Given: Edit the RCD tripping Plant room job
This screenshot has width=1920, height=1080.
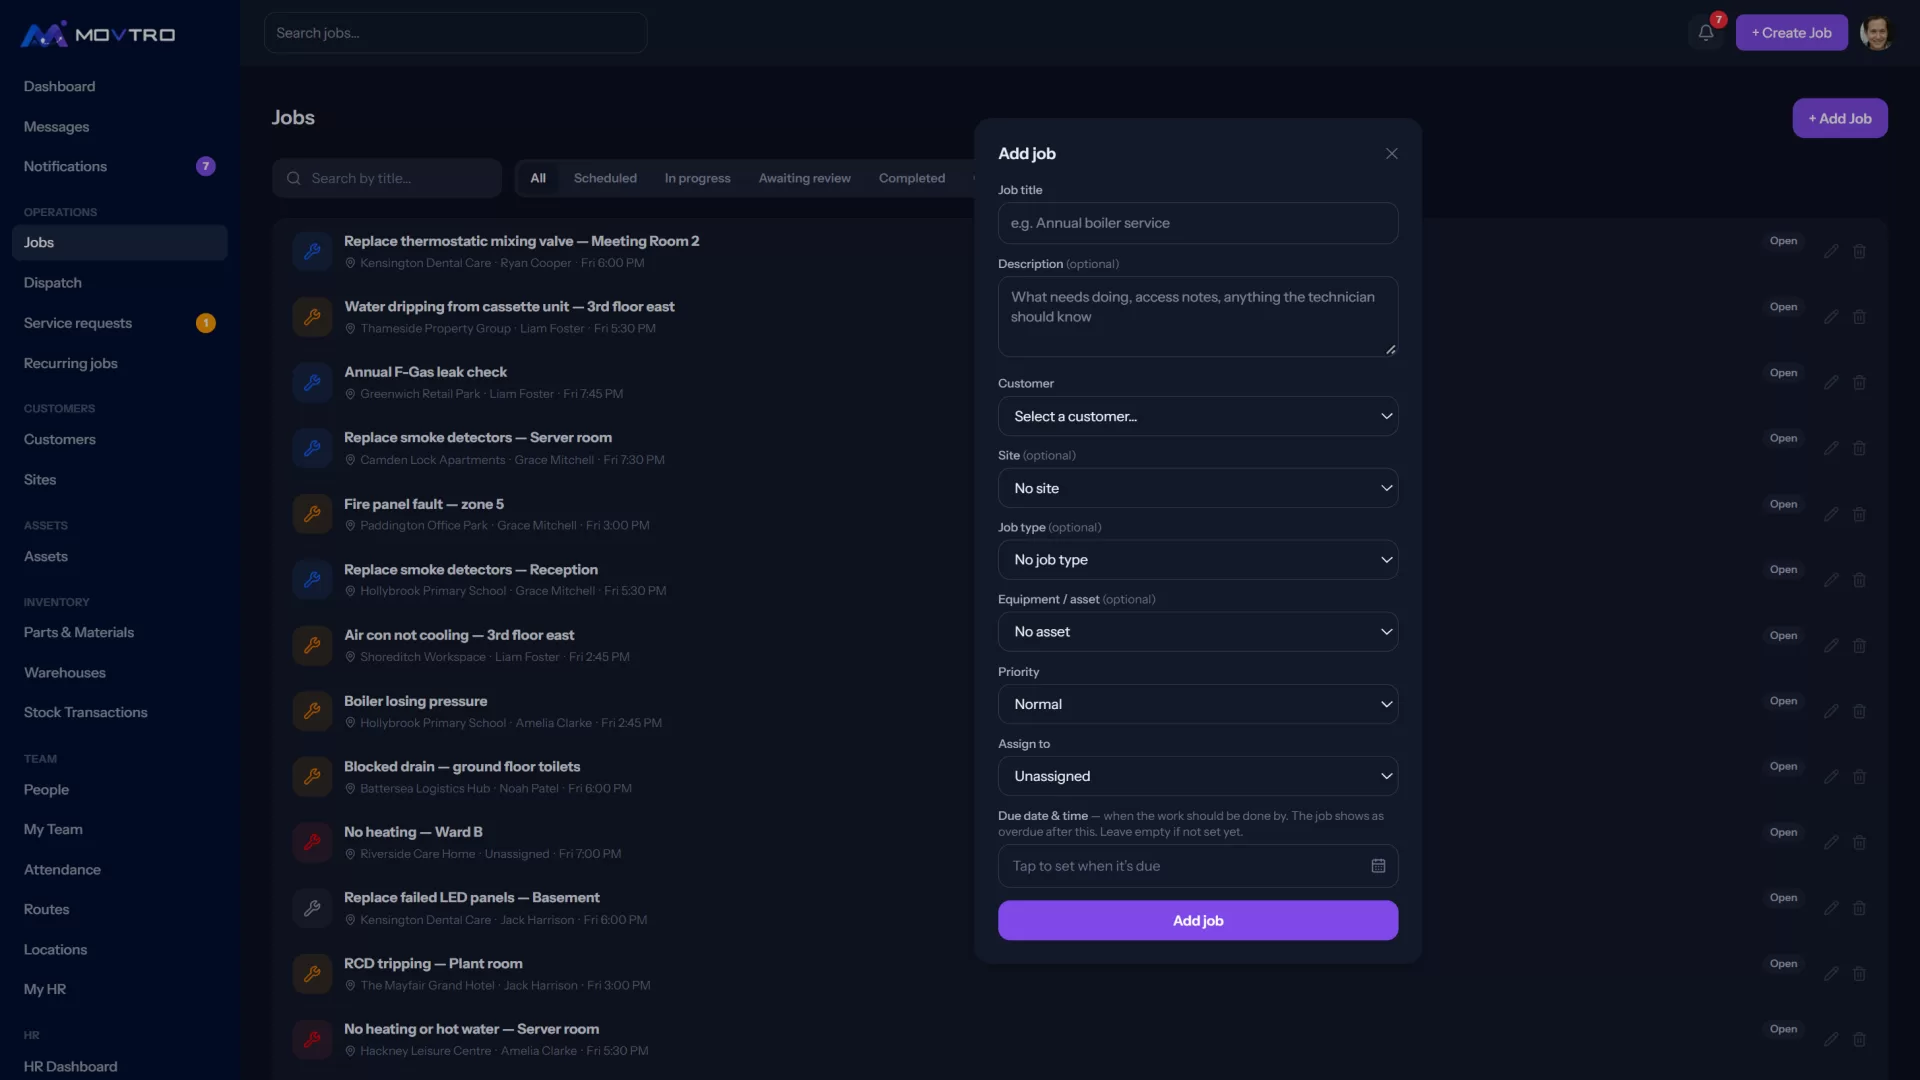Looking at the screenshot, I should [x=1831, y=974].
